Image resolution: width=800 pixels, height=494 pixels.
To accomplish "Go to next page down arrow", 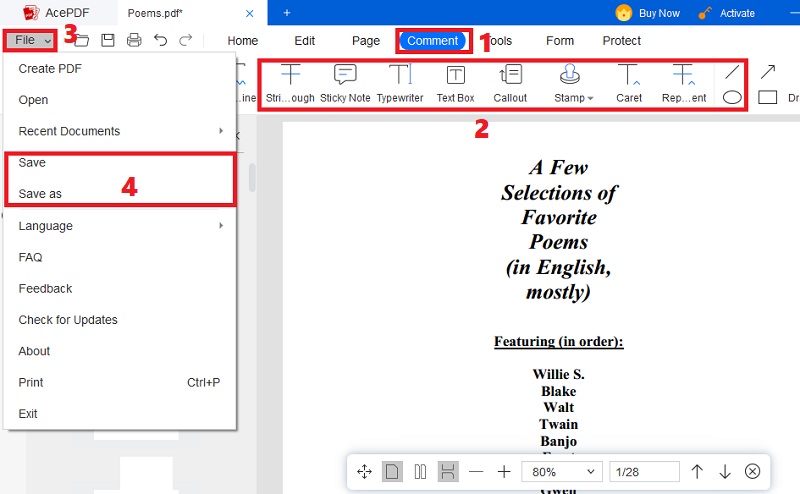I will (x=725, y=472).
